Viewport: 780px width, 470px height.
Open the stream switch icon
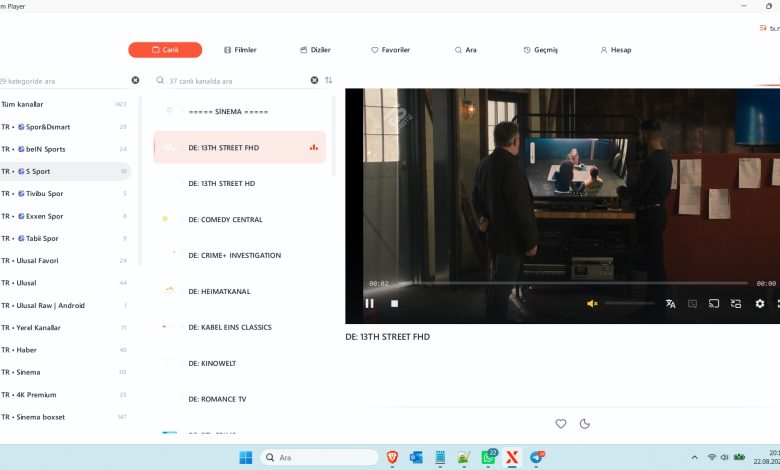(x=736, y=303)
